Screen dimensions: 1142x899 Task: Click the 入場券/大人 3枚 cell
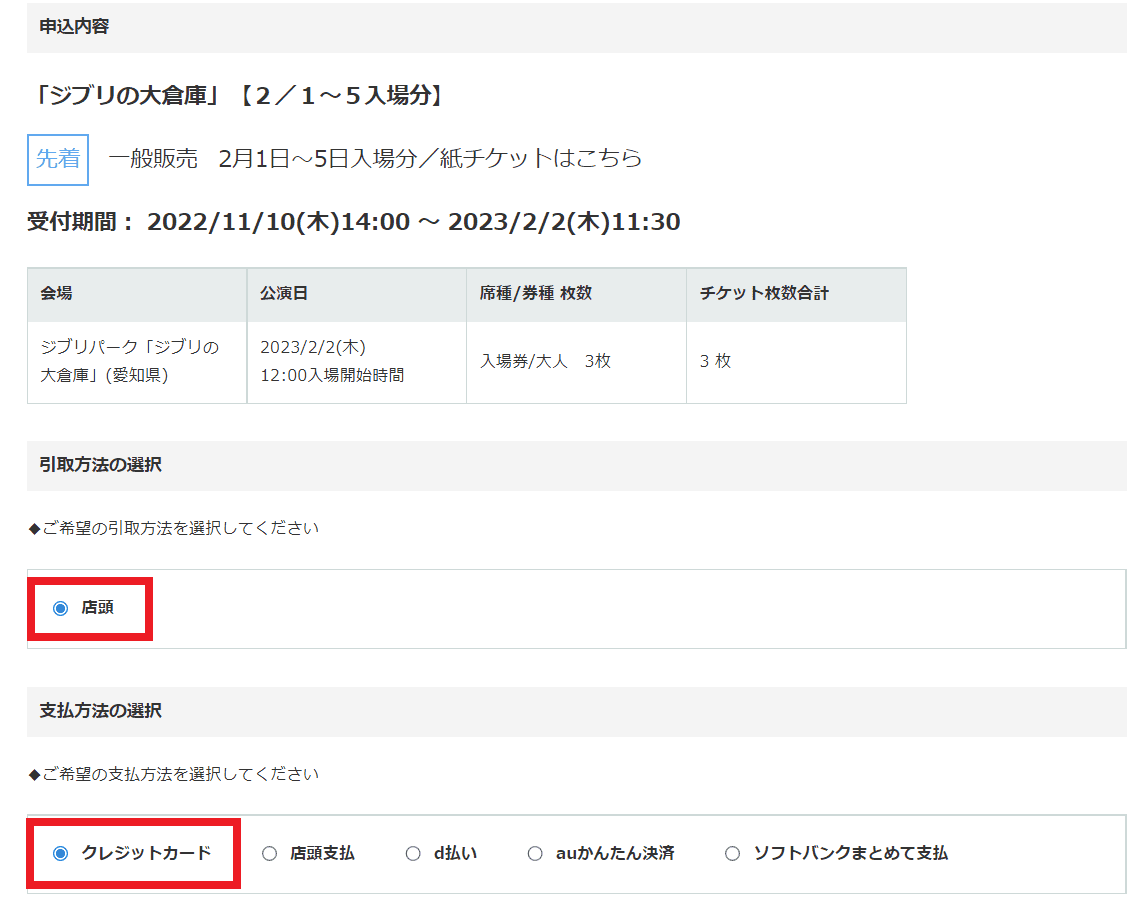tap(545, 361)
